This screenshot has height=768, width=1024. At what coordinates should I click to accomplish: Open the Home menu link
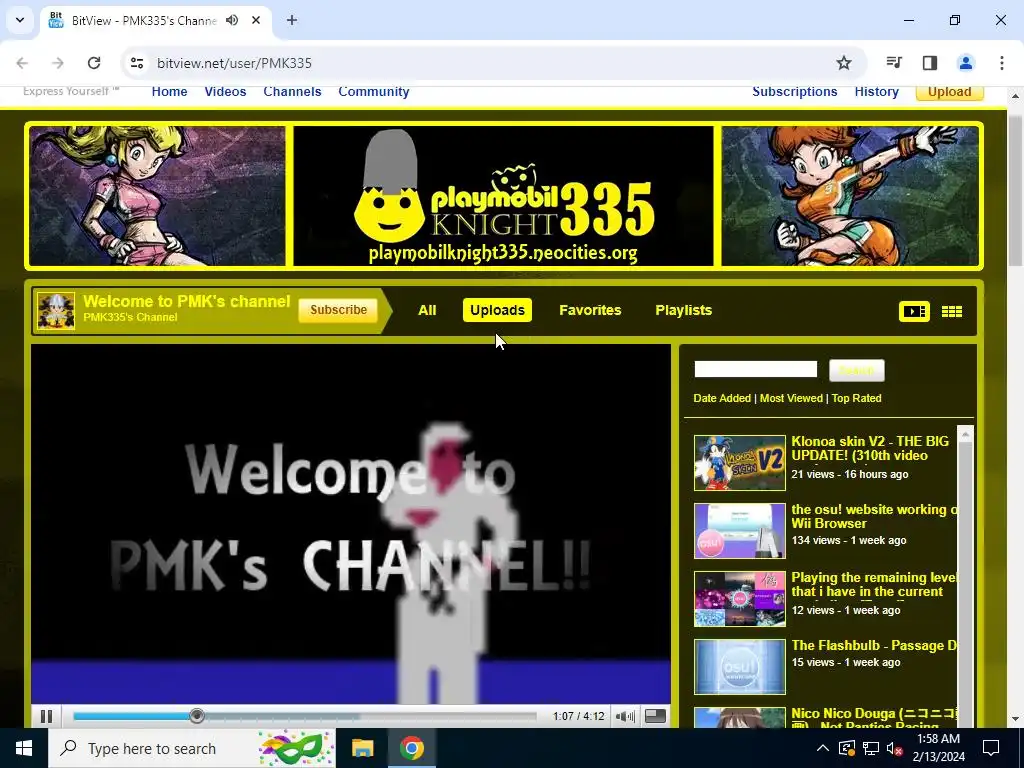169,91
